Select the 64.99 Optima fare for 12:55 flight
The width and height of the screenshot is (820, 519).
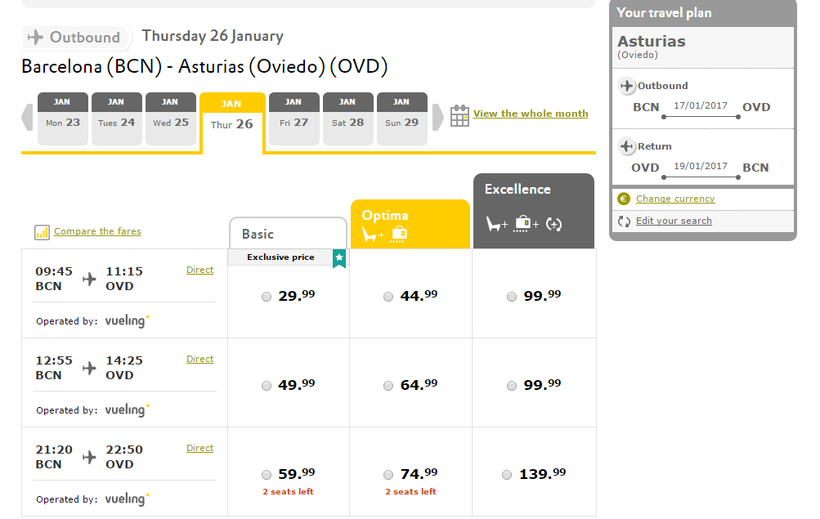(388, 385)
